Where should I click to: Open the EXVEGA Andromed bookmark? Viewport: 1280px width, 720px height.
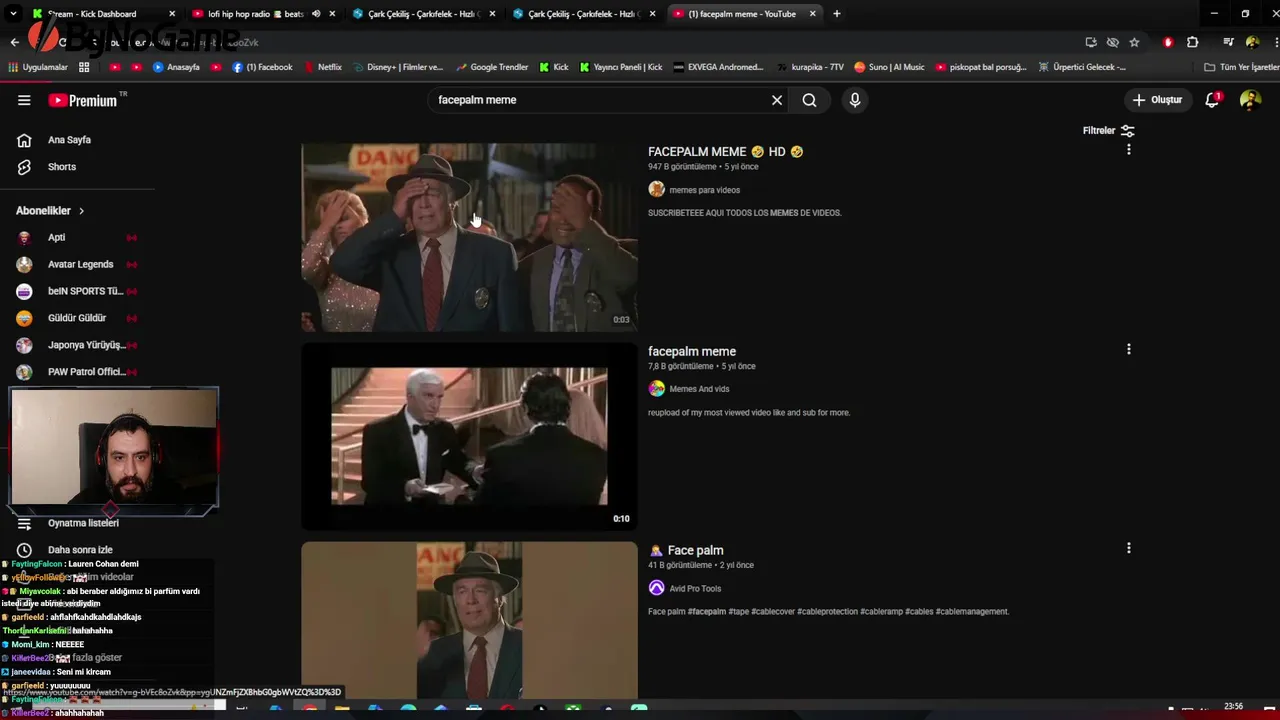click(x=719, y=67)
